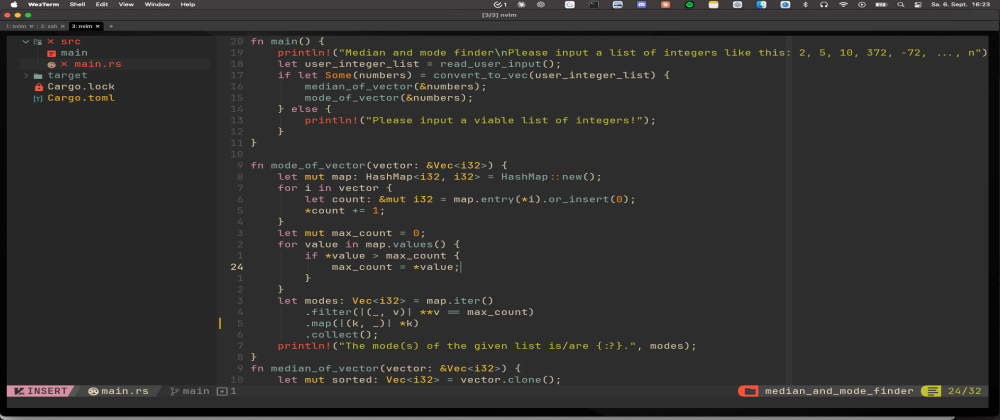
Task: Click the current line number 24
Action: pyautogui.click(x=236, y=267)
